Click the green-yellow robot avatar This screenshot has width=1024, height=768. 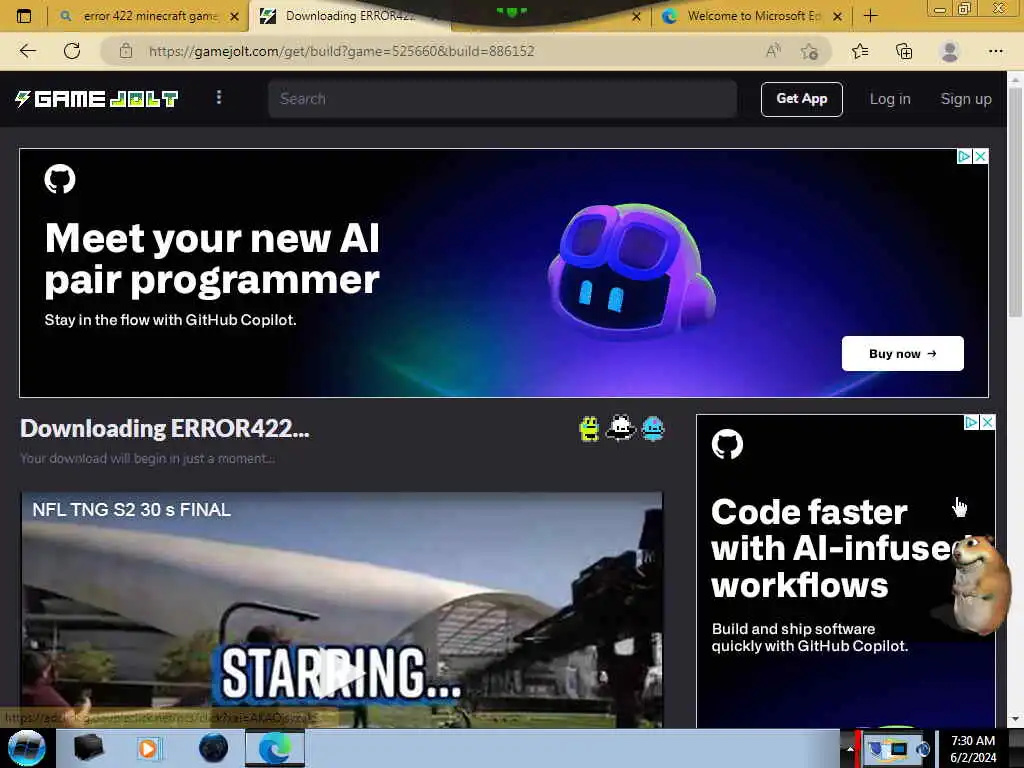click(589, 429)
